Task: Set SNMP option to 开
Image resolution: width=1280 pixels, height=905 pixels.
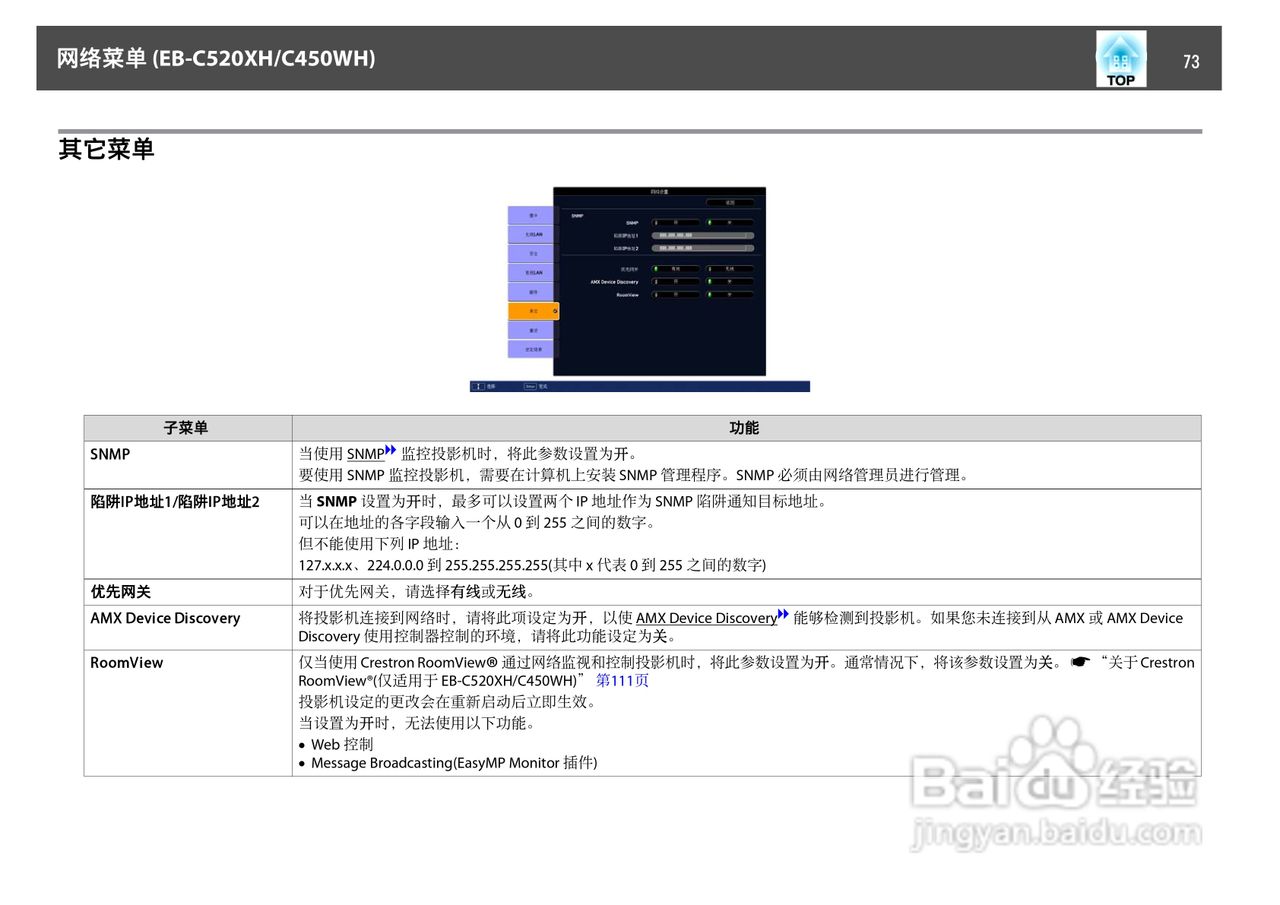Action: coord(676,223)
